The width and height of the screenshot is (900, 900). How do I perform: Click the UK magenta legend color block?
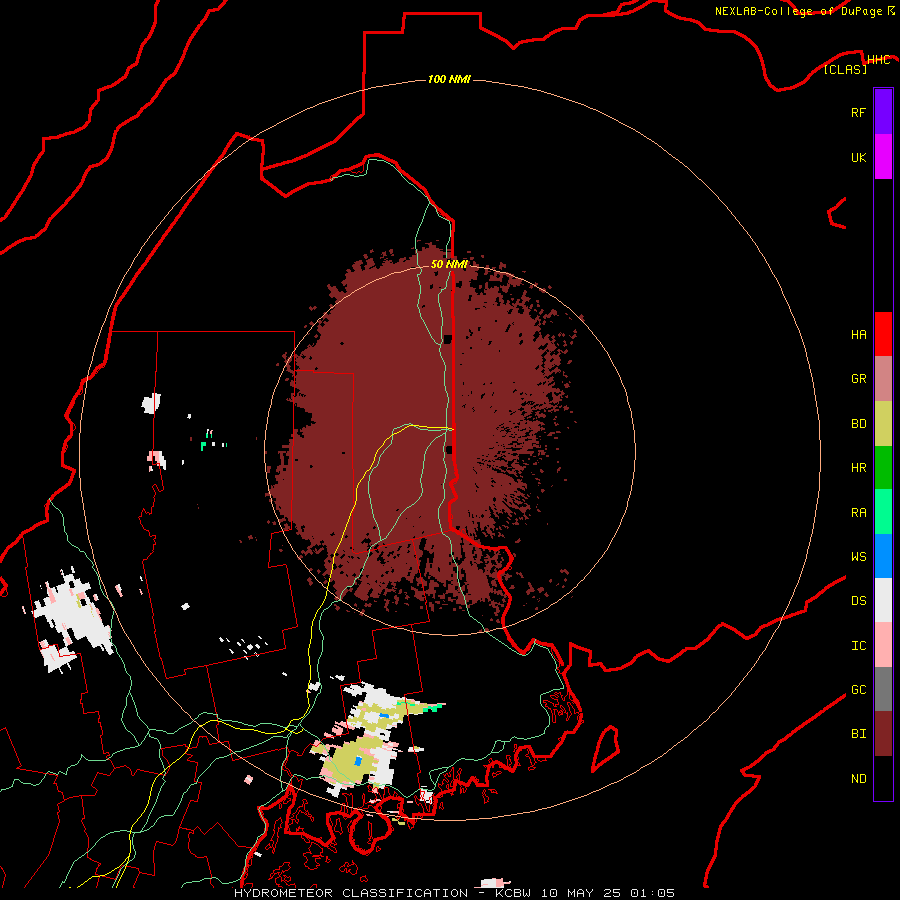883,157
